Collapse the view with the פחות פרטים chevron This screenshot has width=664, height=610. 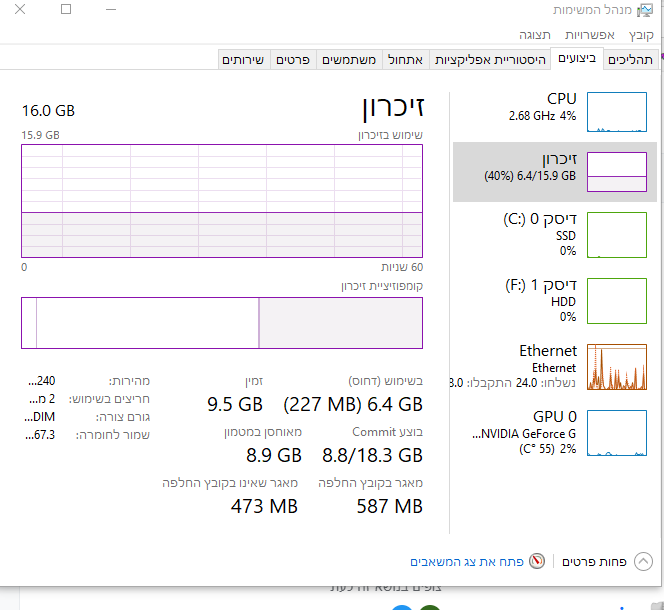[x=643, y=562]
